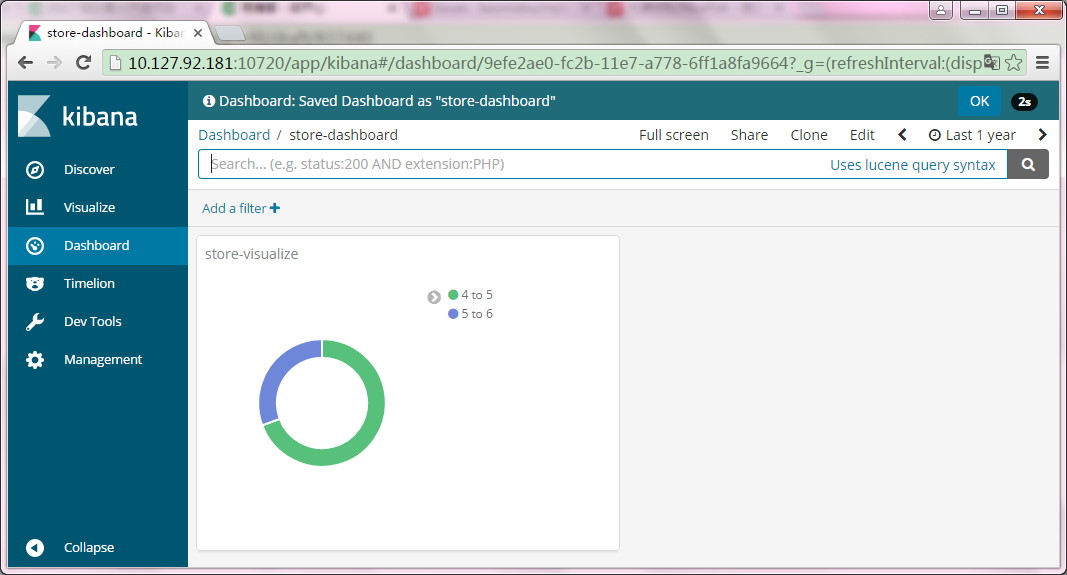Click store-visualize panel title

coord(252,254)
